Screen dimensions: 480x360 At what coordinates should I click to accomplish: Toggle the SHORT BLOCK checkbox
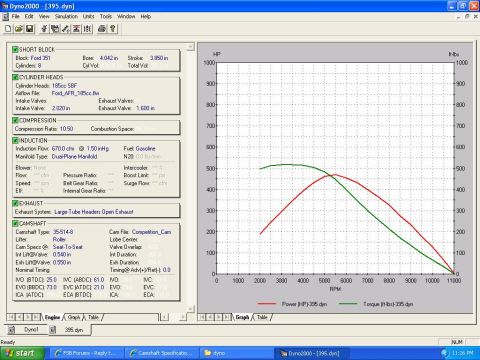(x=15, y=50)
